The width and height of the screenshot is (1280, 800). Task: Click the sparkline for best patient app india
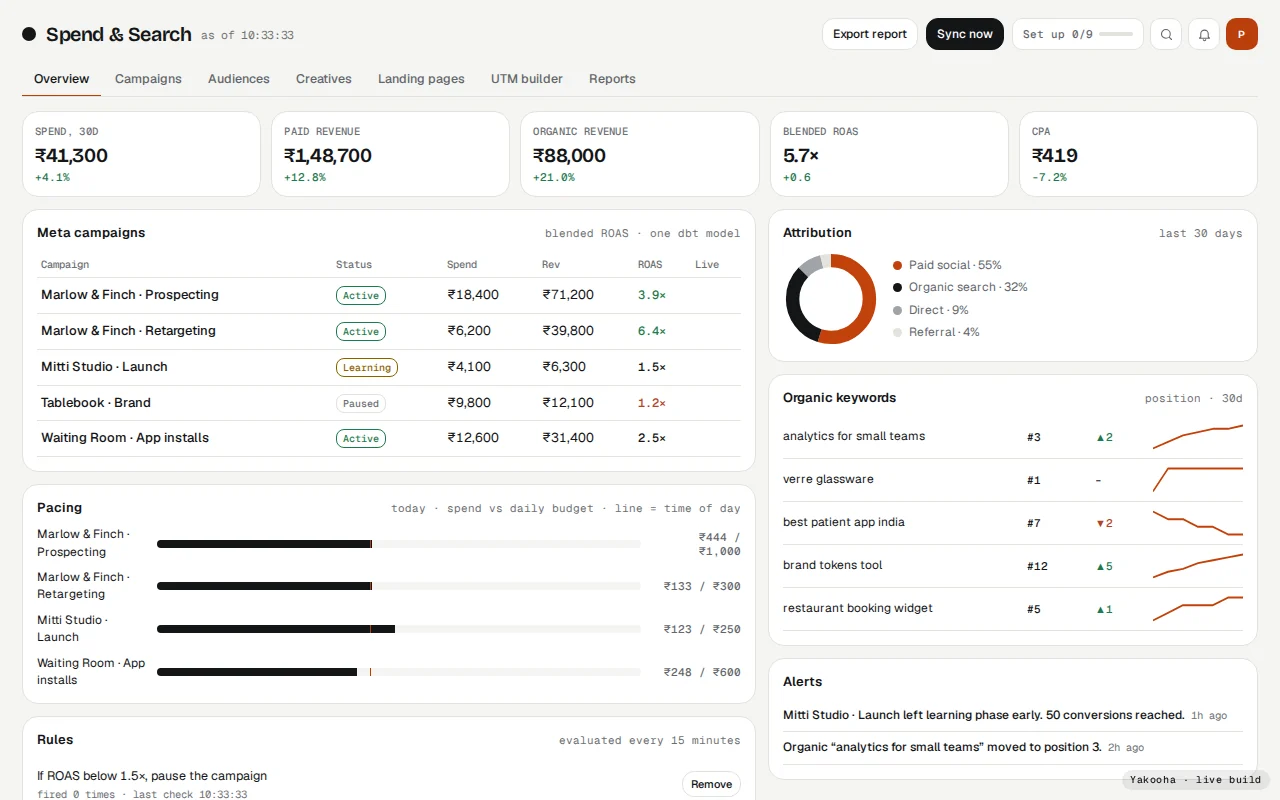[x=1198, y=523]
